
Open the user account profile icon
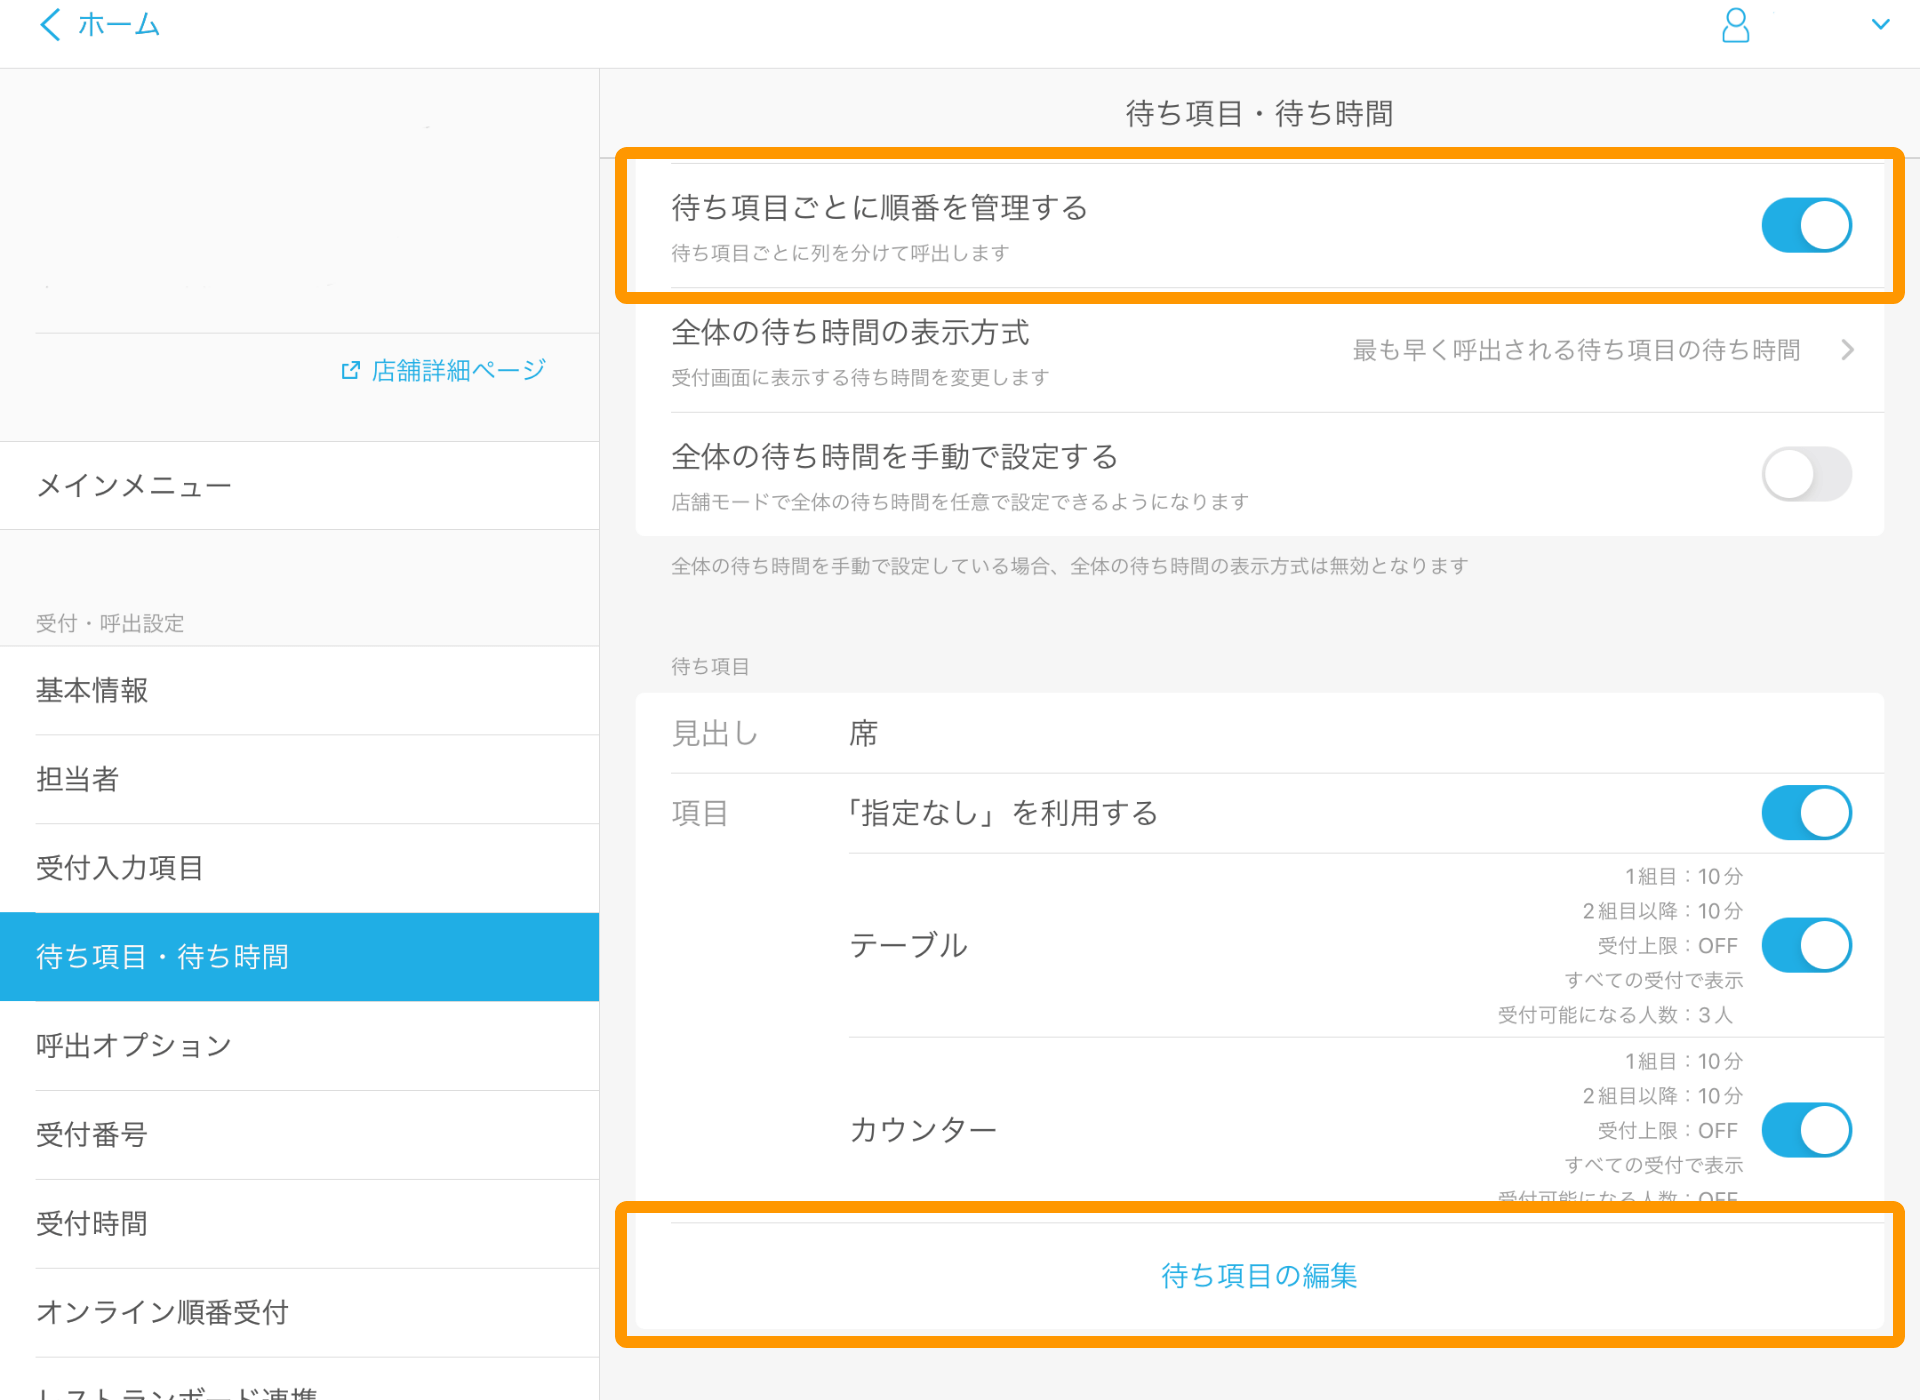pyautogui.click(x=1735, y=25)
